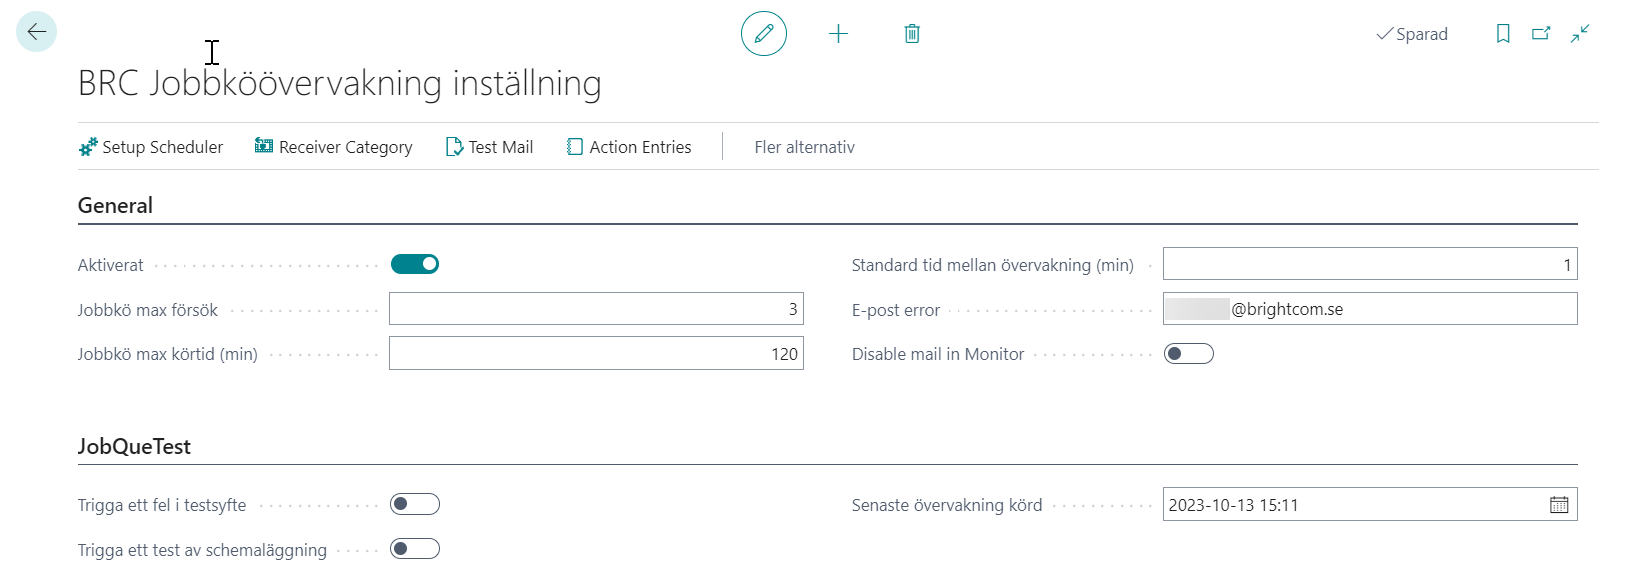The height and width of the screenshot is (584, 1629).
Task: Click the E-post error field
Action: (1370, 309)
